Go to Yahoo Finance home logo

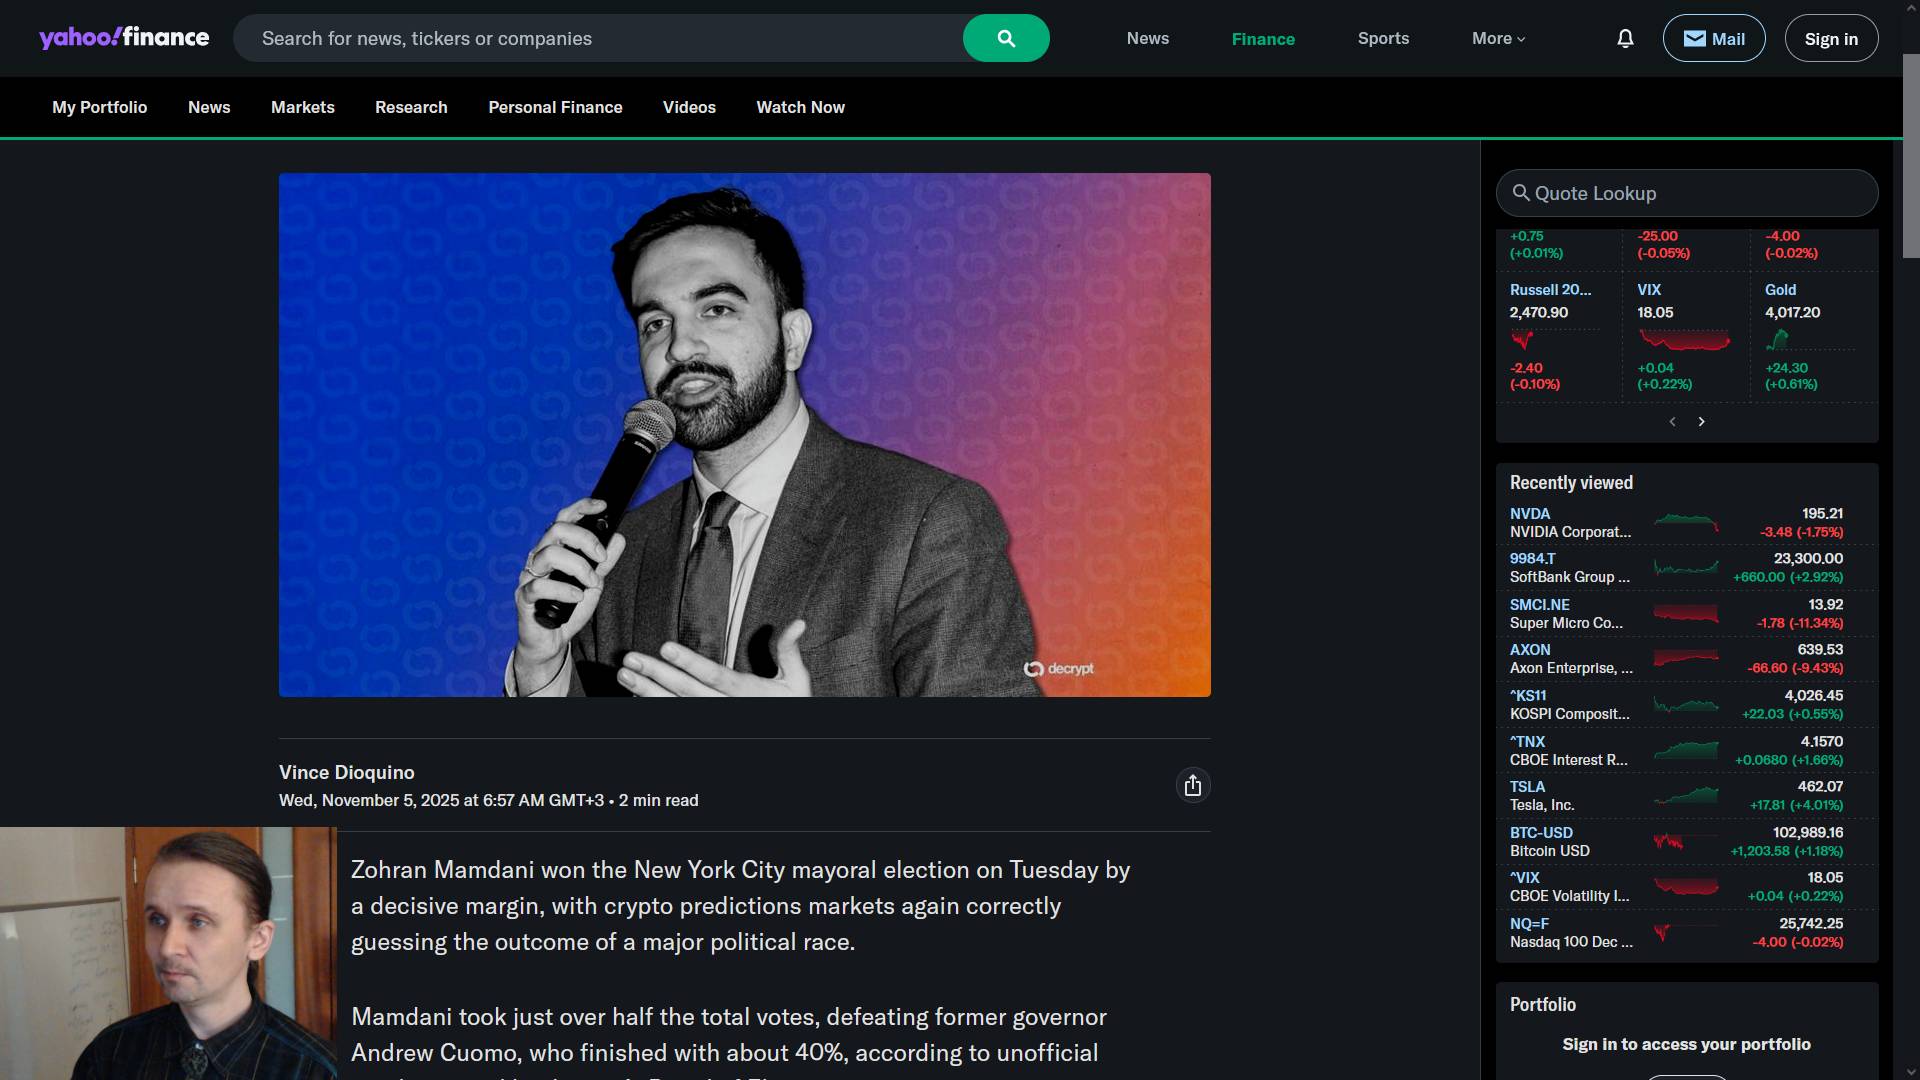pyautogui.click(x=124, y=38)
